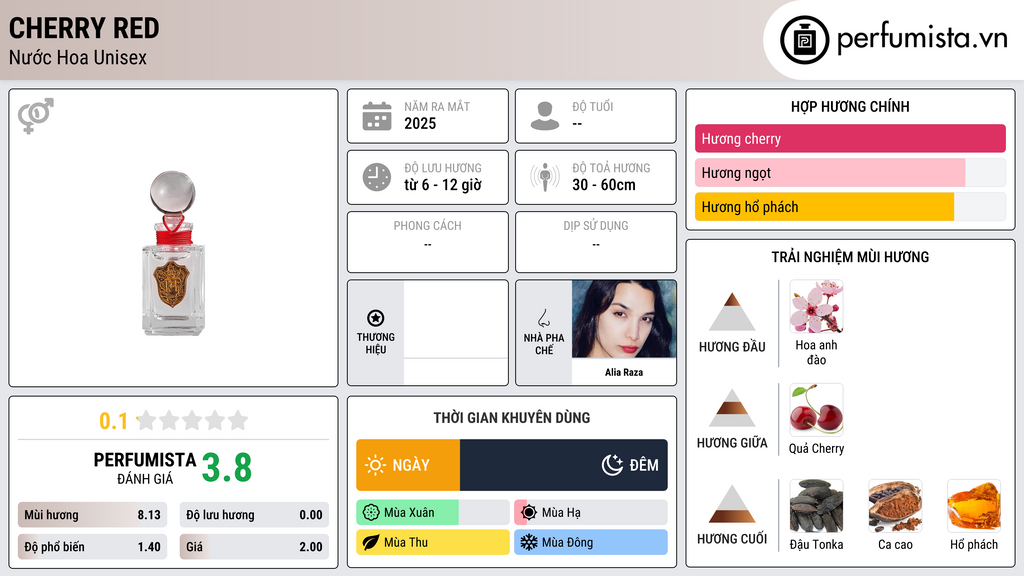The image size is (1024, 576).
Task: Click the HƯƠNG GIỮA label
Action: 732,443
